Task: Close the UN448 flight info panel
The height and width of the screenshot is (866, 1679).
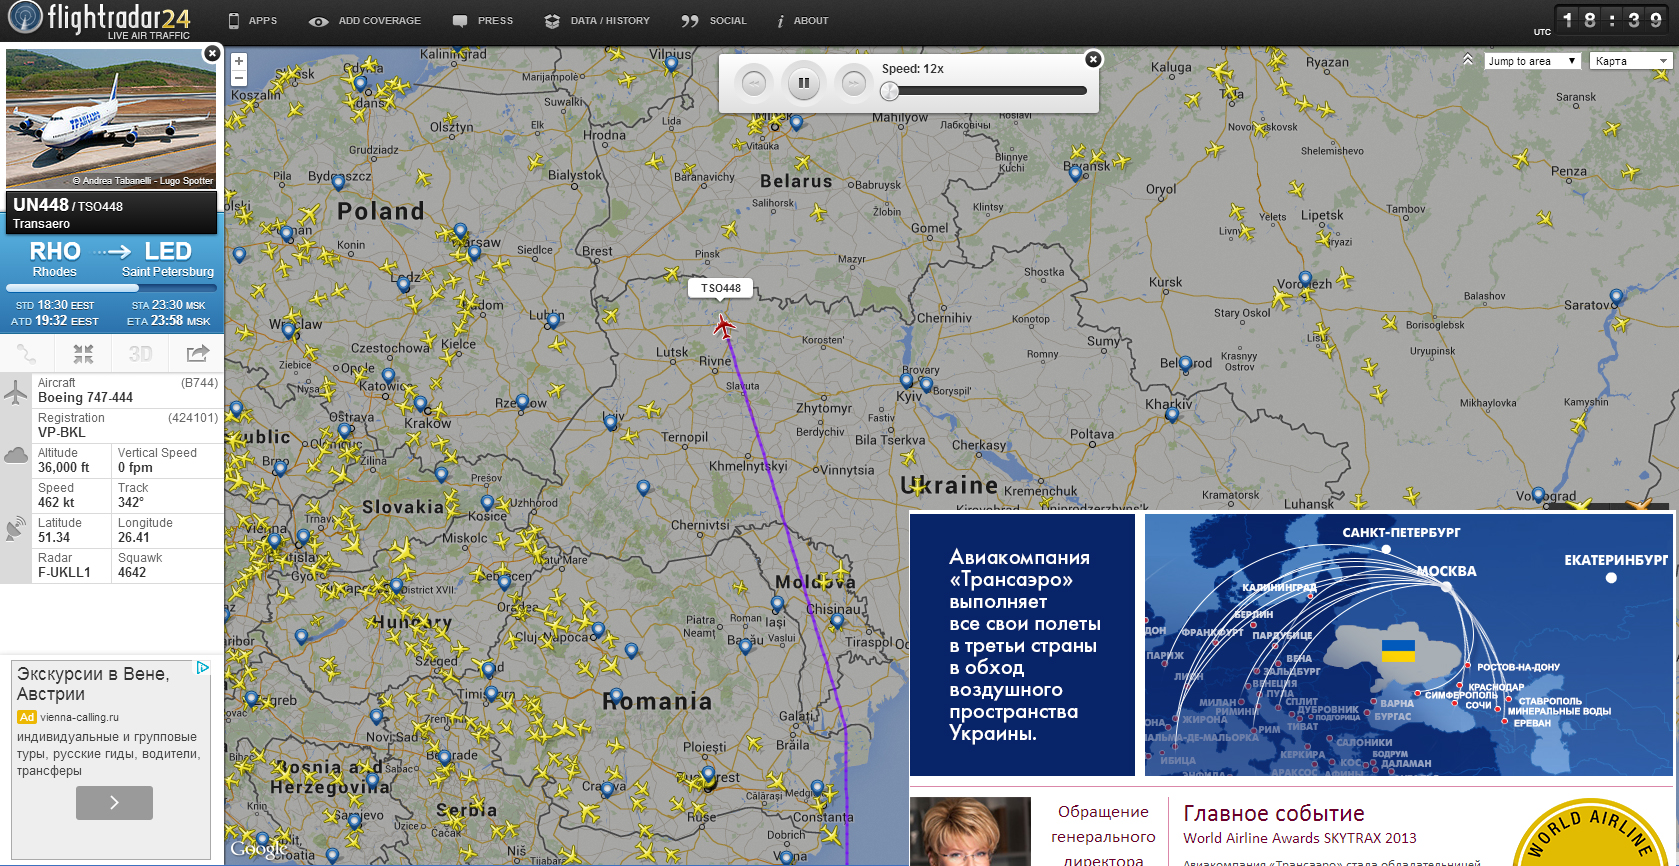Action: [x=212, y=53]
